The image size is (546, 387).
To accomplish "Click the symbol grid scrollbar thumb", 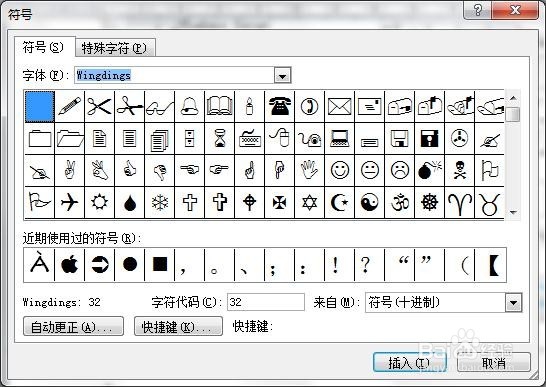I will 513,114.
